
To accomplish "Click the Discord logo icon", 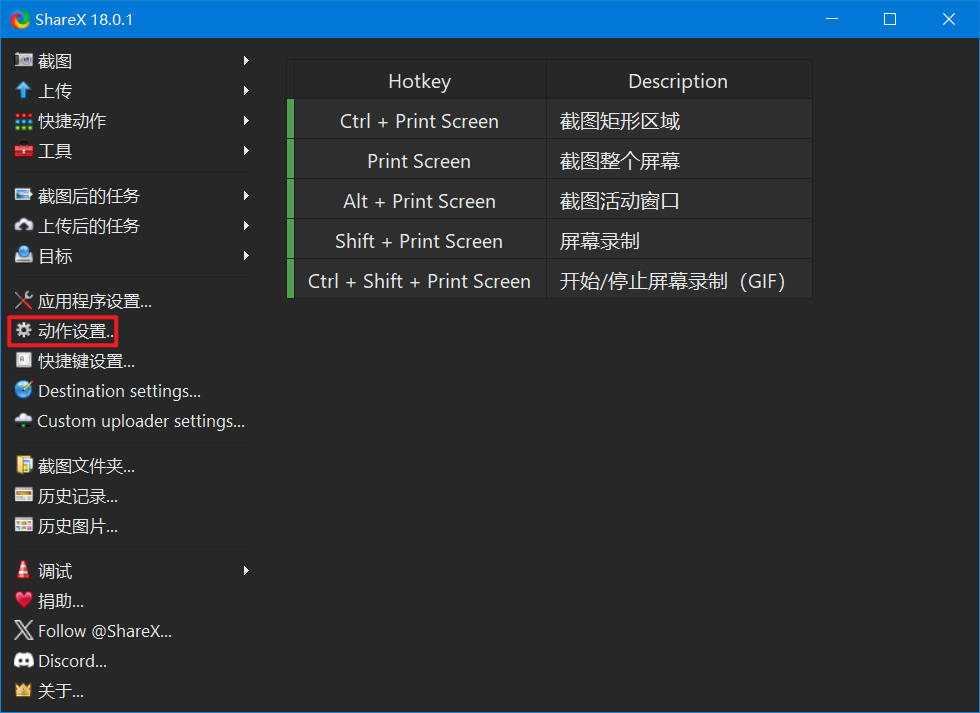I will pyautogui.click(x=24, y=661).
